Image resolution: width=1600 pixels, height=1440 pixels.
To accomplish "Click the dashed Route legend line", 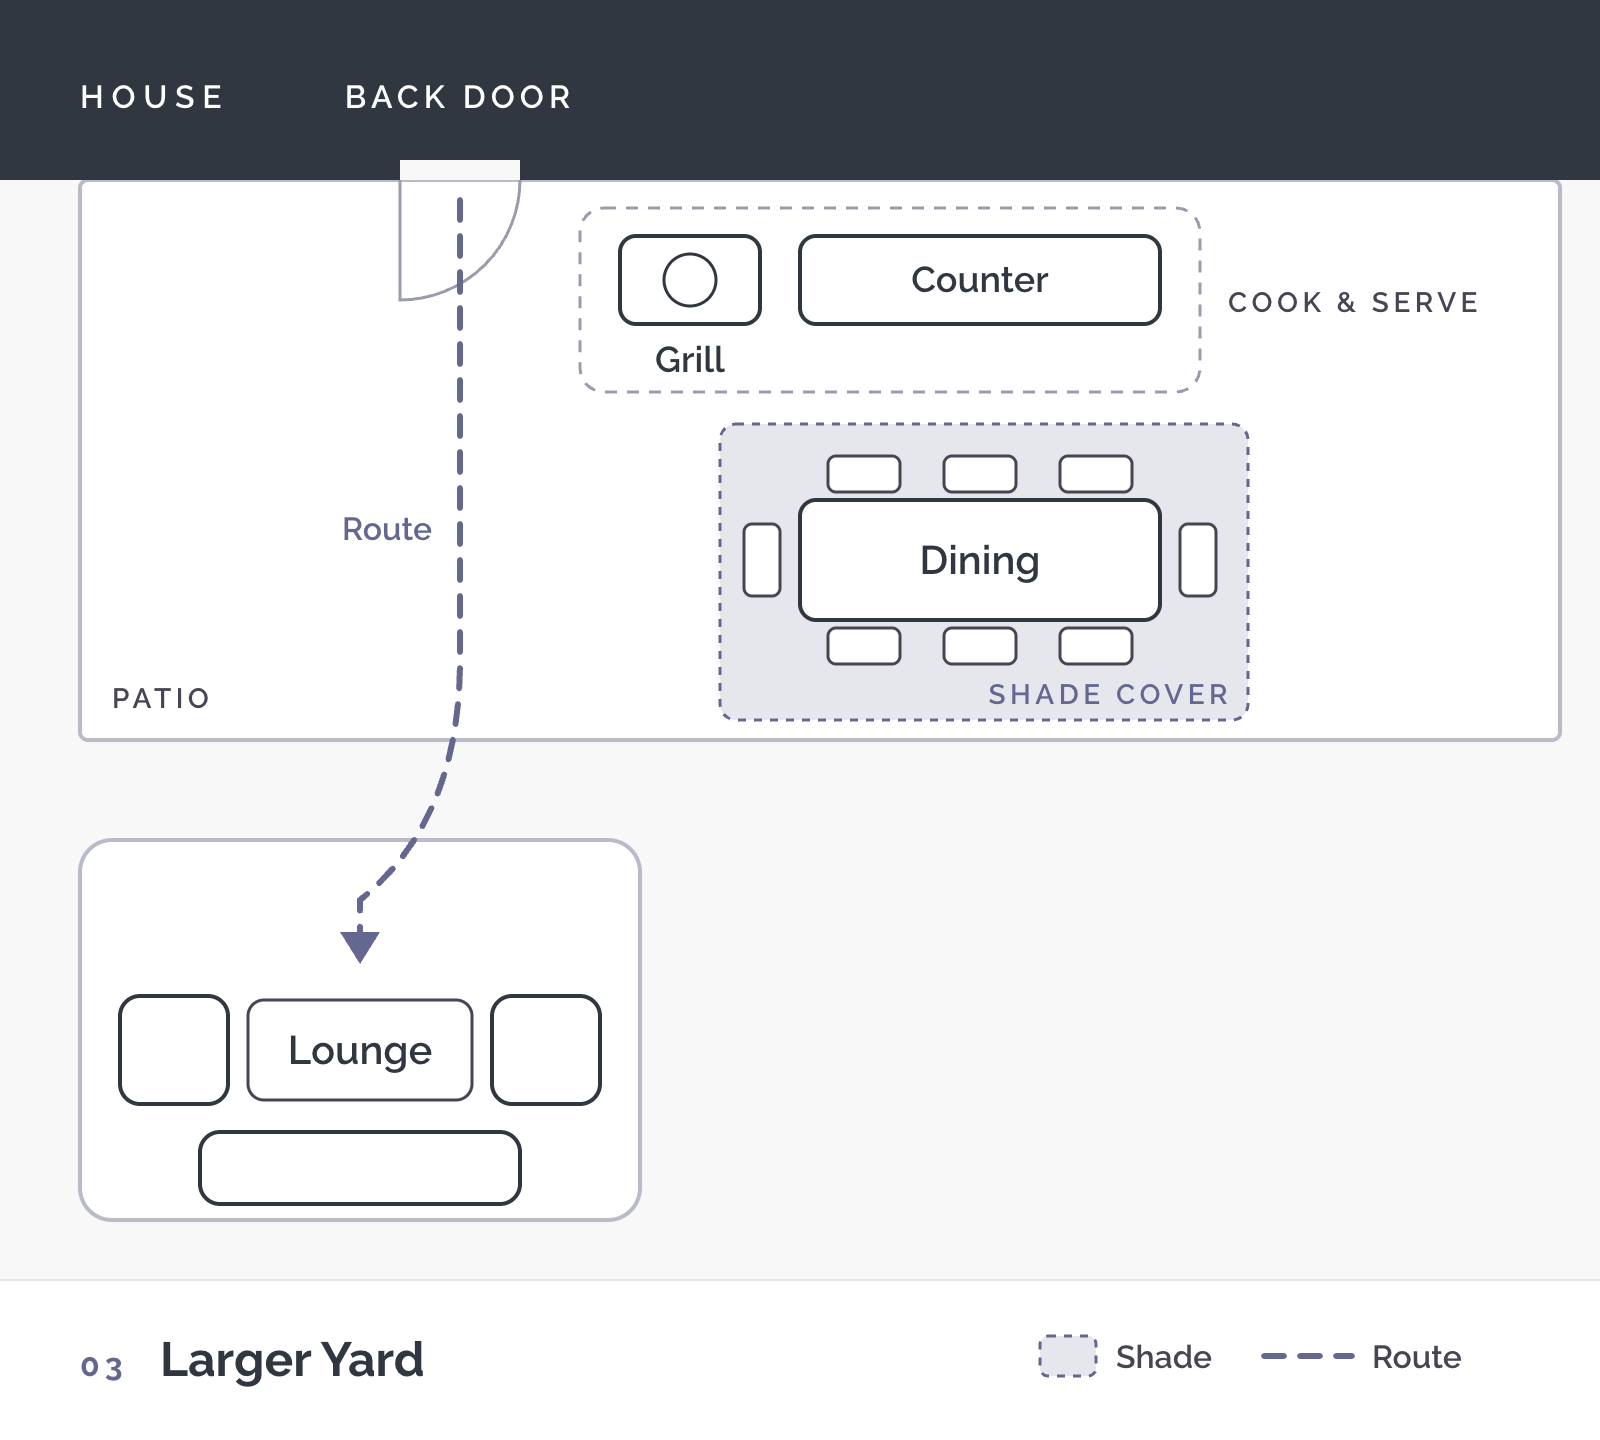I will 1308,1357.
